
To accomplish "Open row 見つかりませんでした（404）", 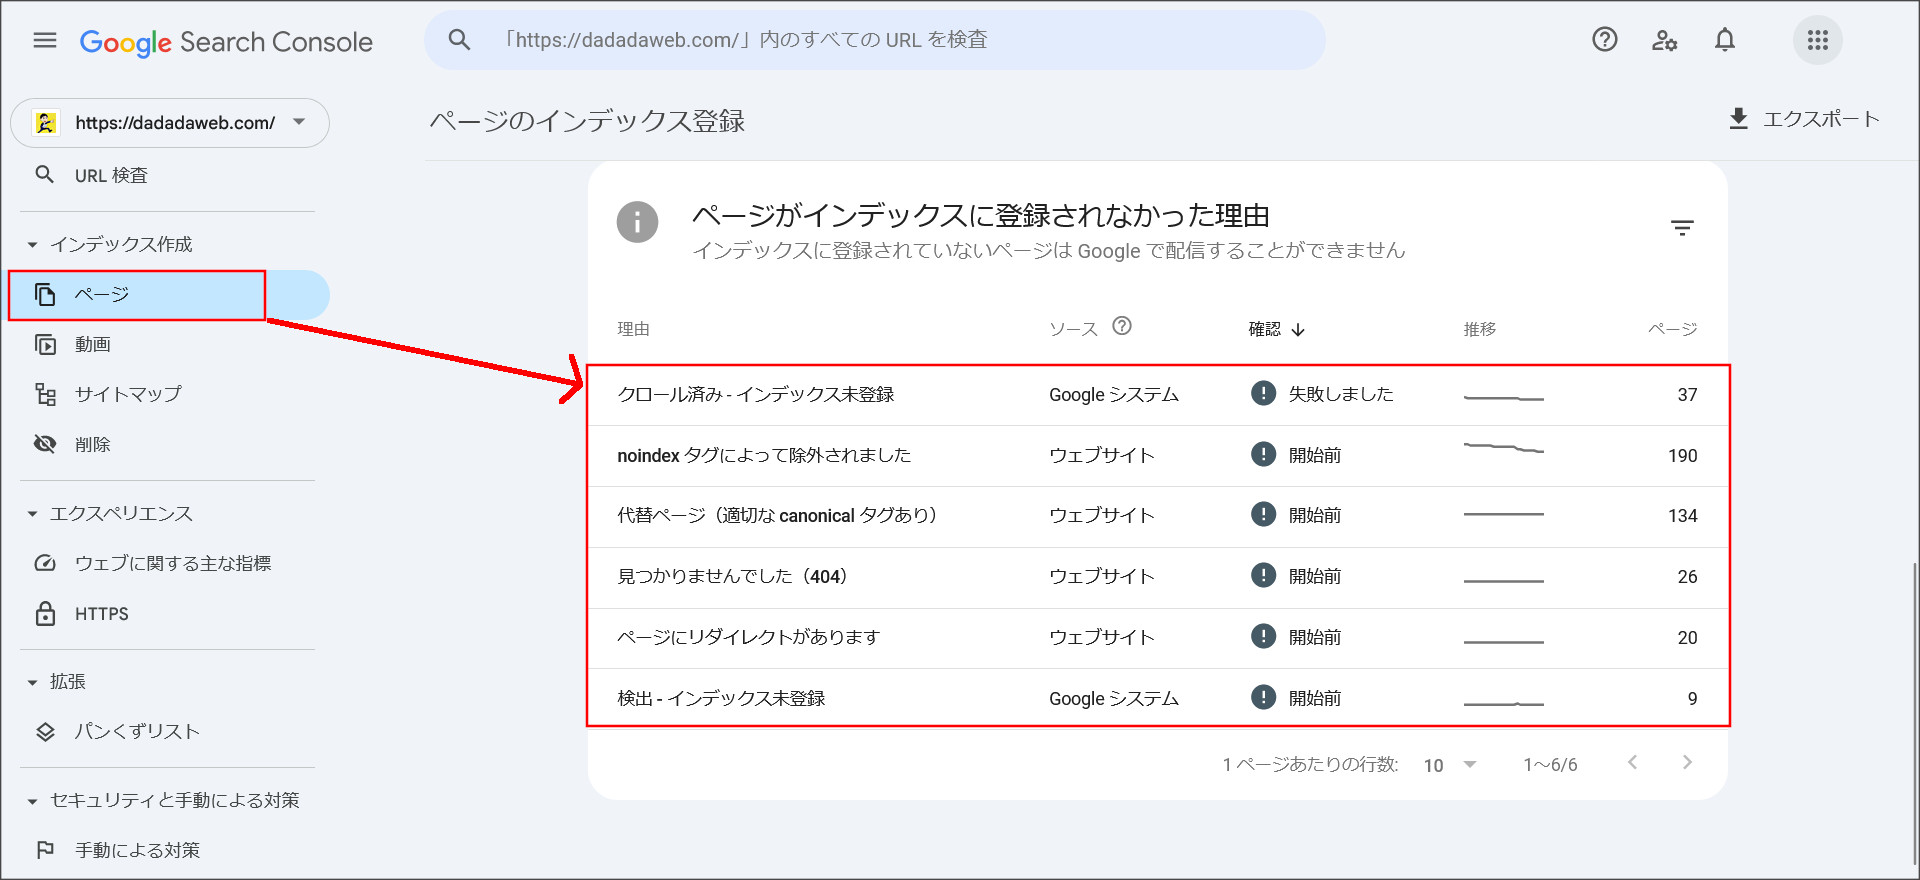I will [x=1158, y=577].
